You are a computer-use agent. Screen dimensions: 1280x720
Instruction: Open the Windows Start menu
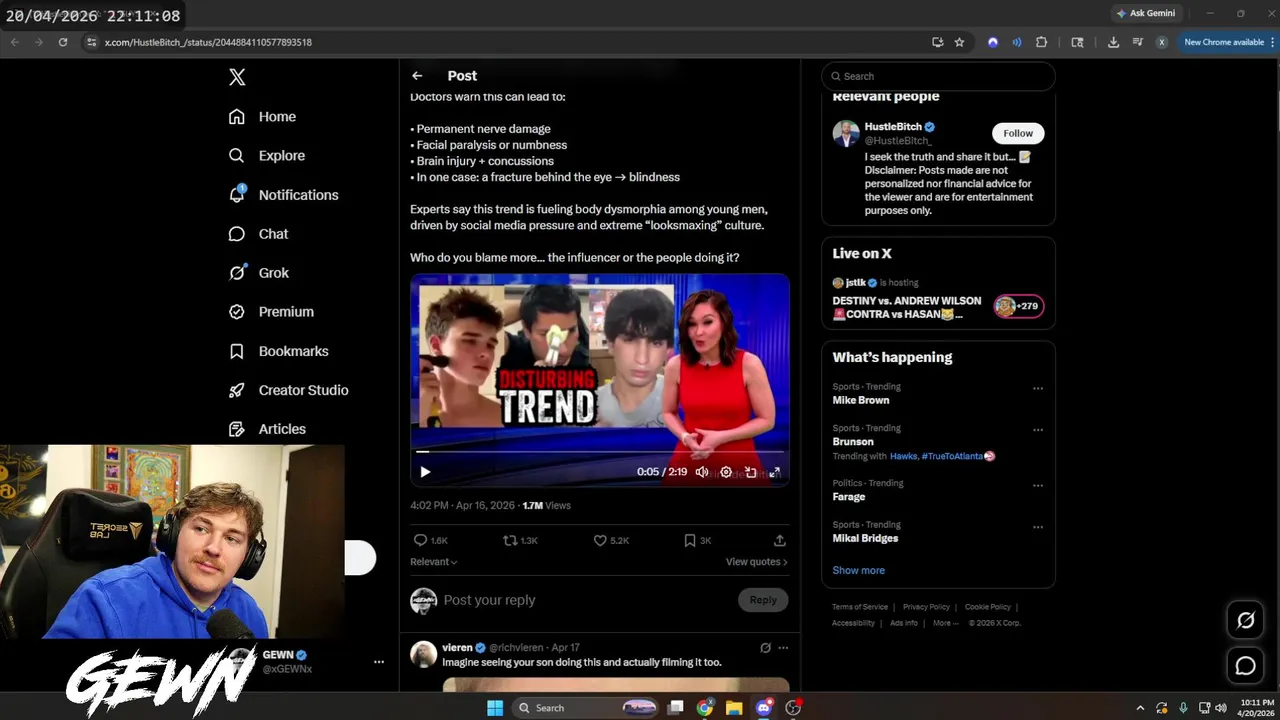[x=495, y=708]
